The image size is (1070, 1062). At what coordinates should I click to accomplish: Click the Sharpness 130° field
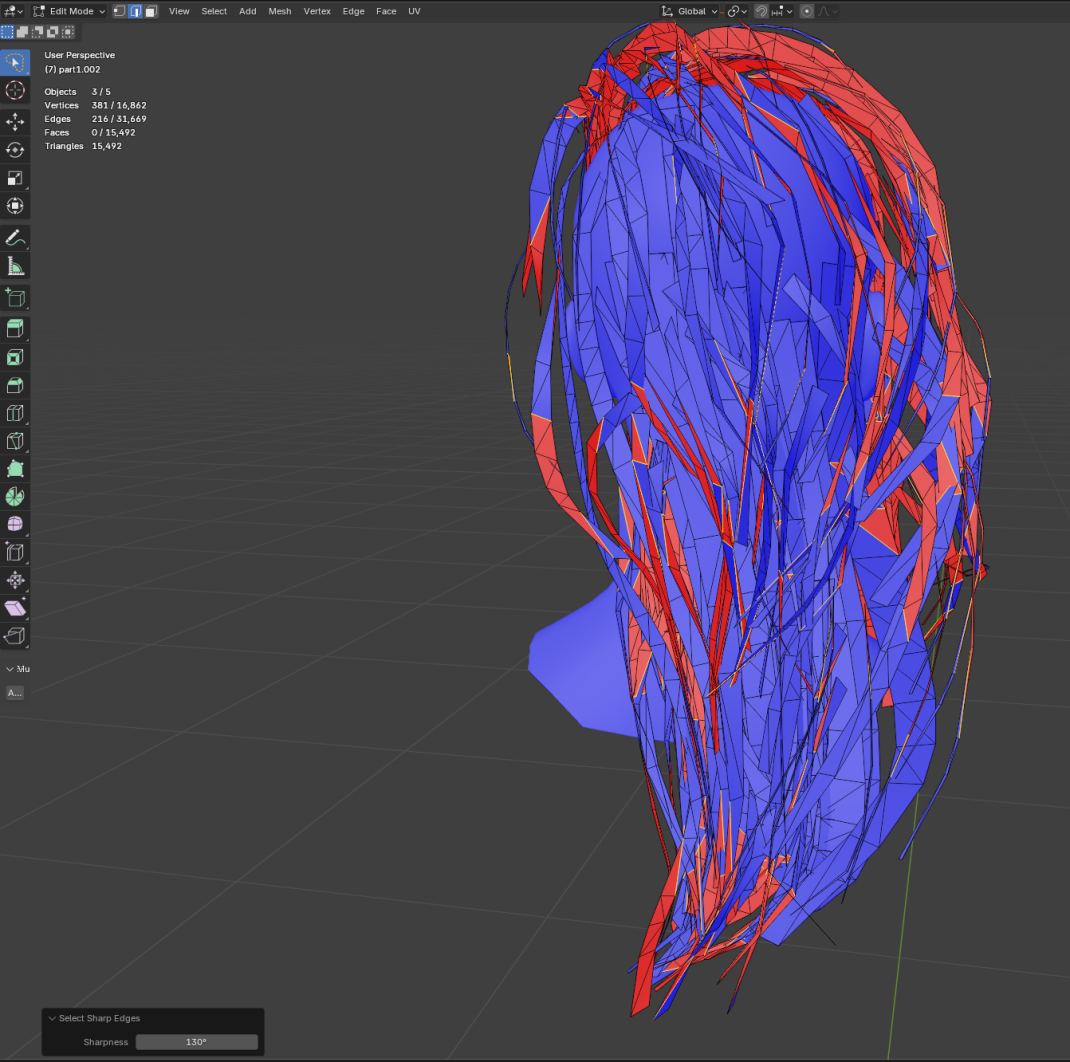point(196,1042)
